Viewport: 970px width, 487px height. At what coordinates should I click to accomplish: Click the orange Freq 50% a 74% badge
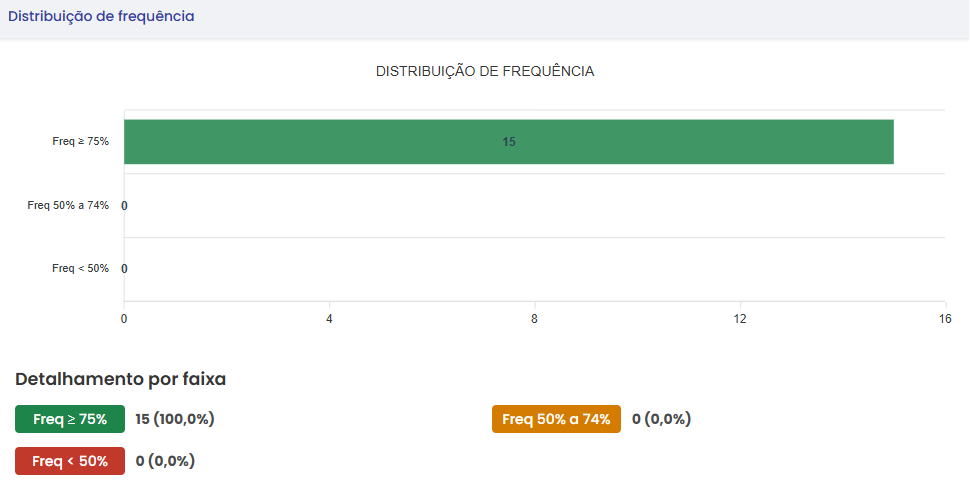click(x=556, y=419)
